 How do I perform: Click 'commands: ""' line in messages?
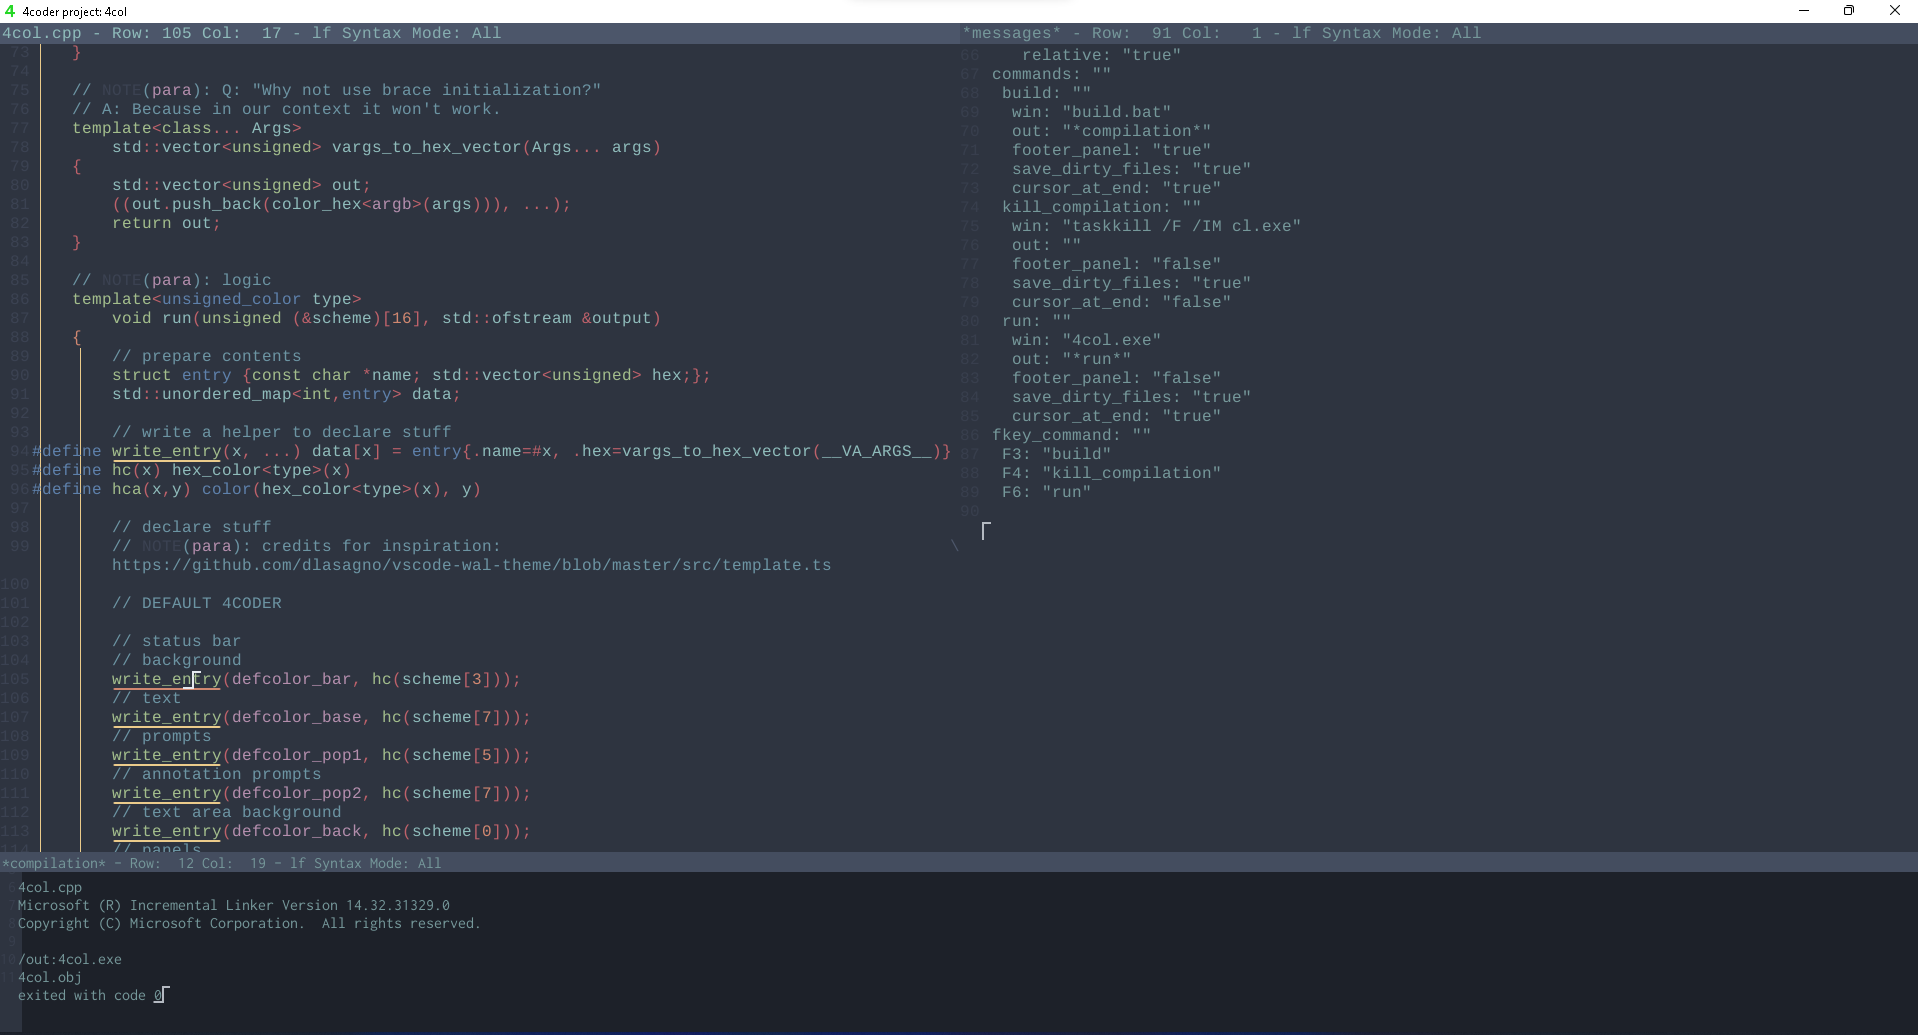pos(1051,74)
